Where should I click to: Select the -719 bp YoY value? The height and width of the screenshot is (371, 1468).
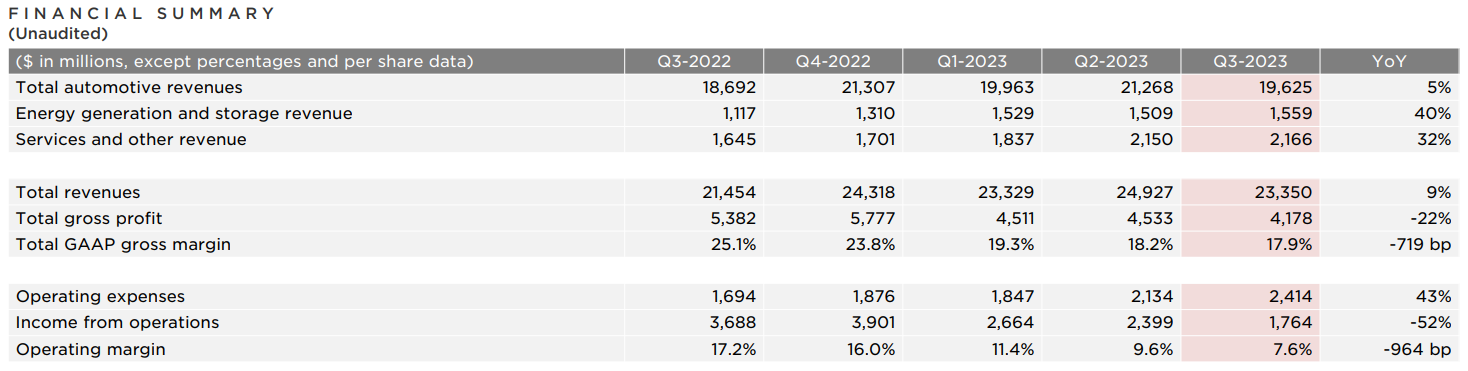(1419, 244)
